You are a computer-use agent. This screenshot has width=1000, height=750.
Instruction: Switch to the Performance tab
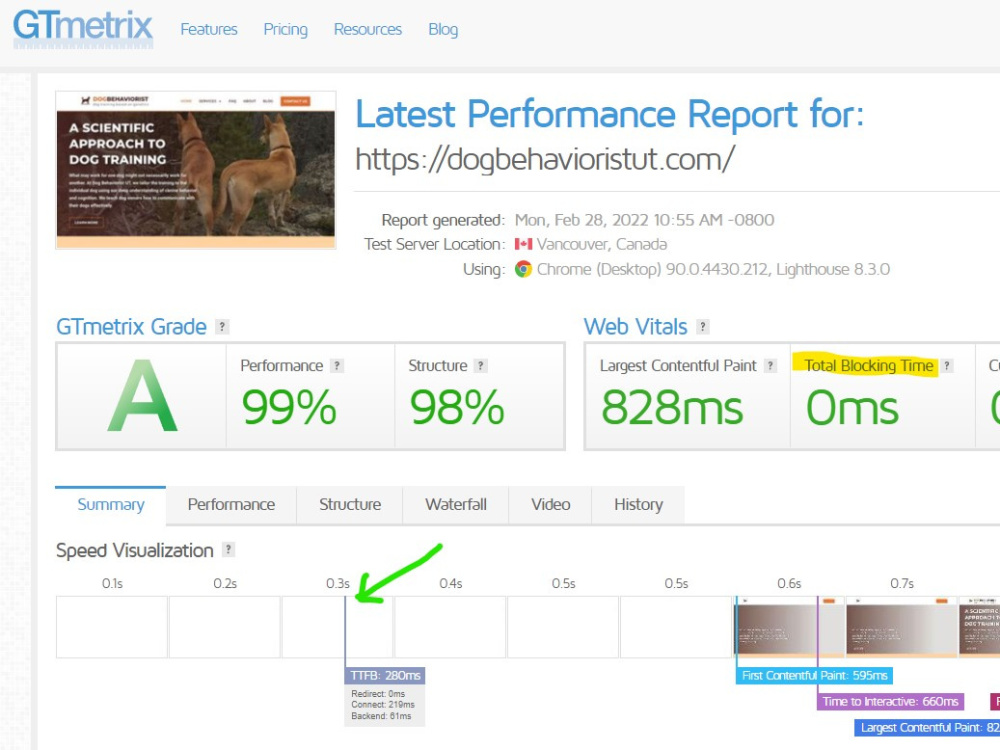(x=232, y=504)
